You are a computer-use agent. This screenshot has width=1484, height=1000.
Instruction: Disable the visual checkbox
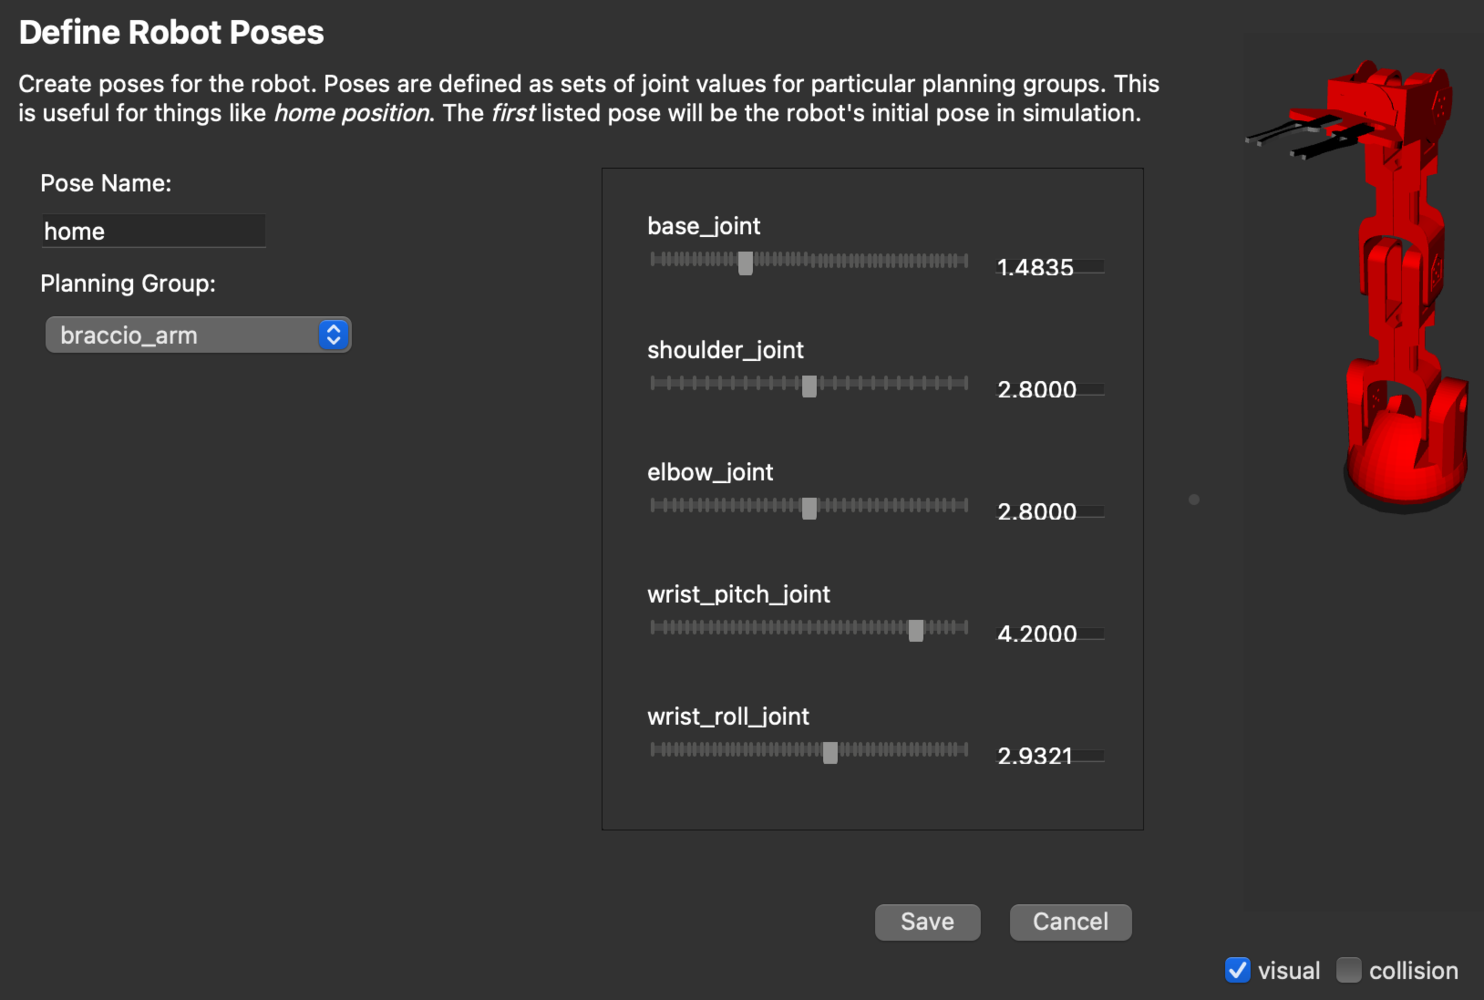coord(1238,970)
